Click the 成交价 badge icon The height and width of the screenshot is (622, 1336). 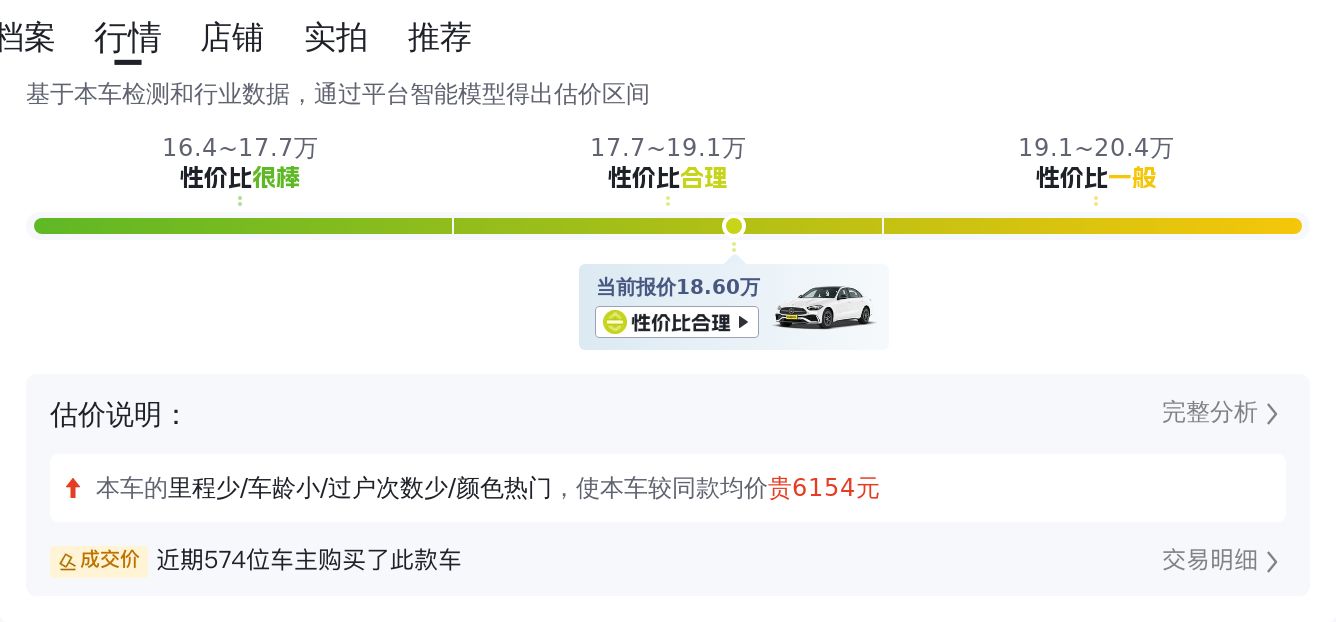[x=99, y=560]
